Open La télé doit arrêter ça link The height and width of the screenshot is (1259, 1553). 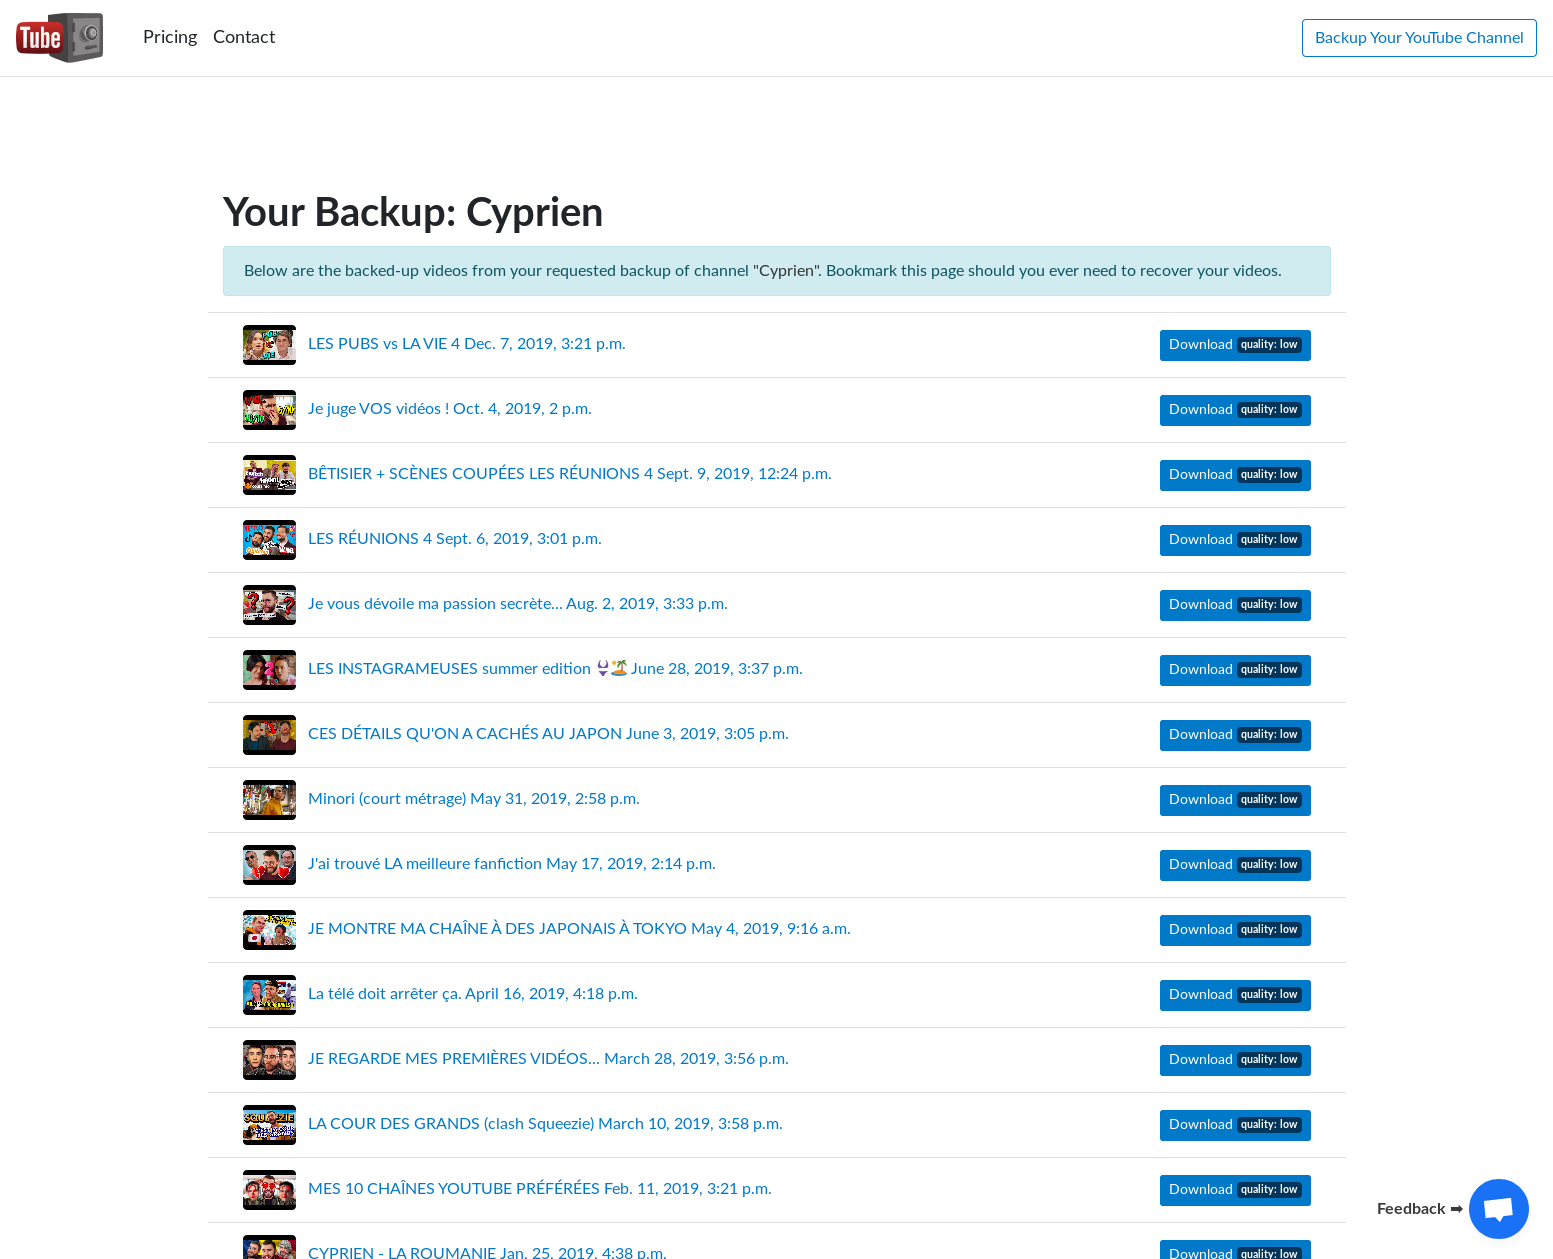(x=473, y=994)
